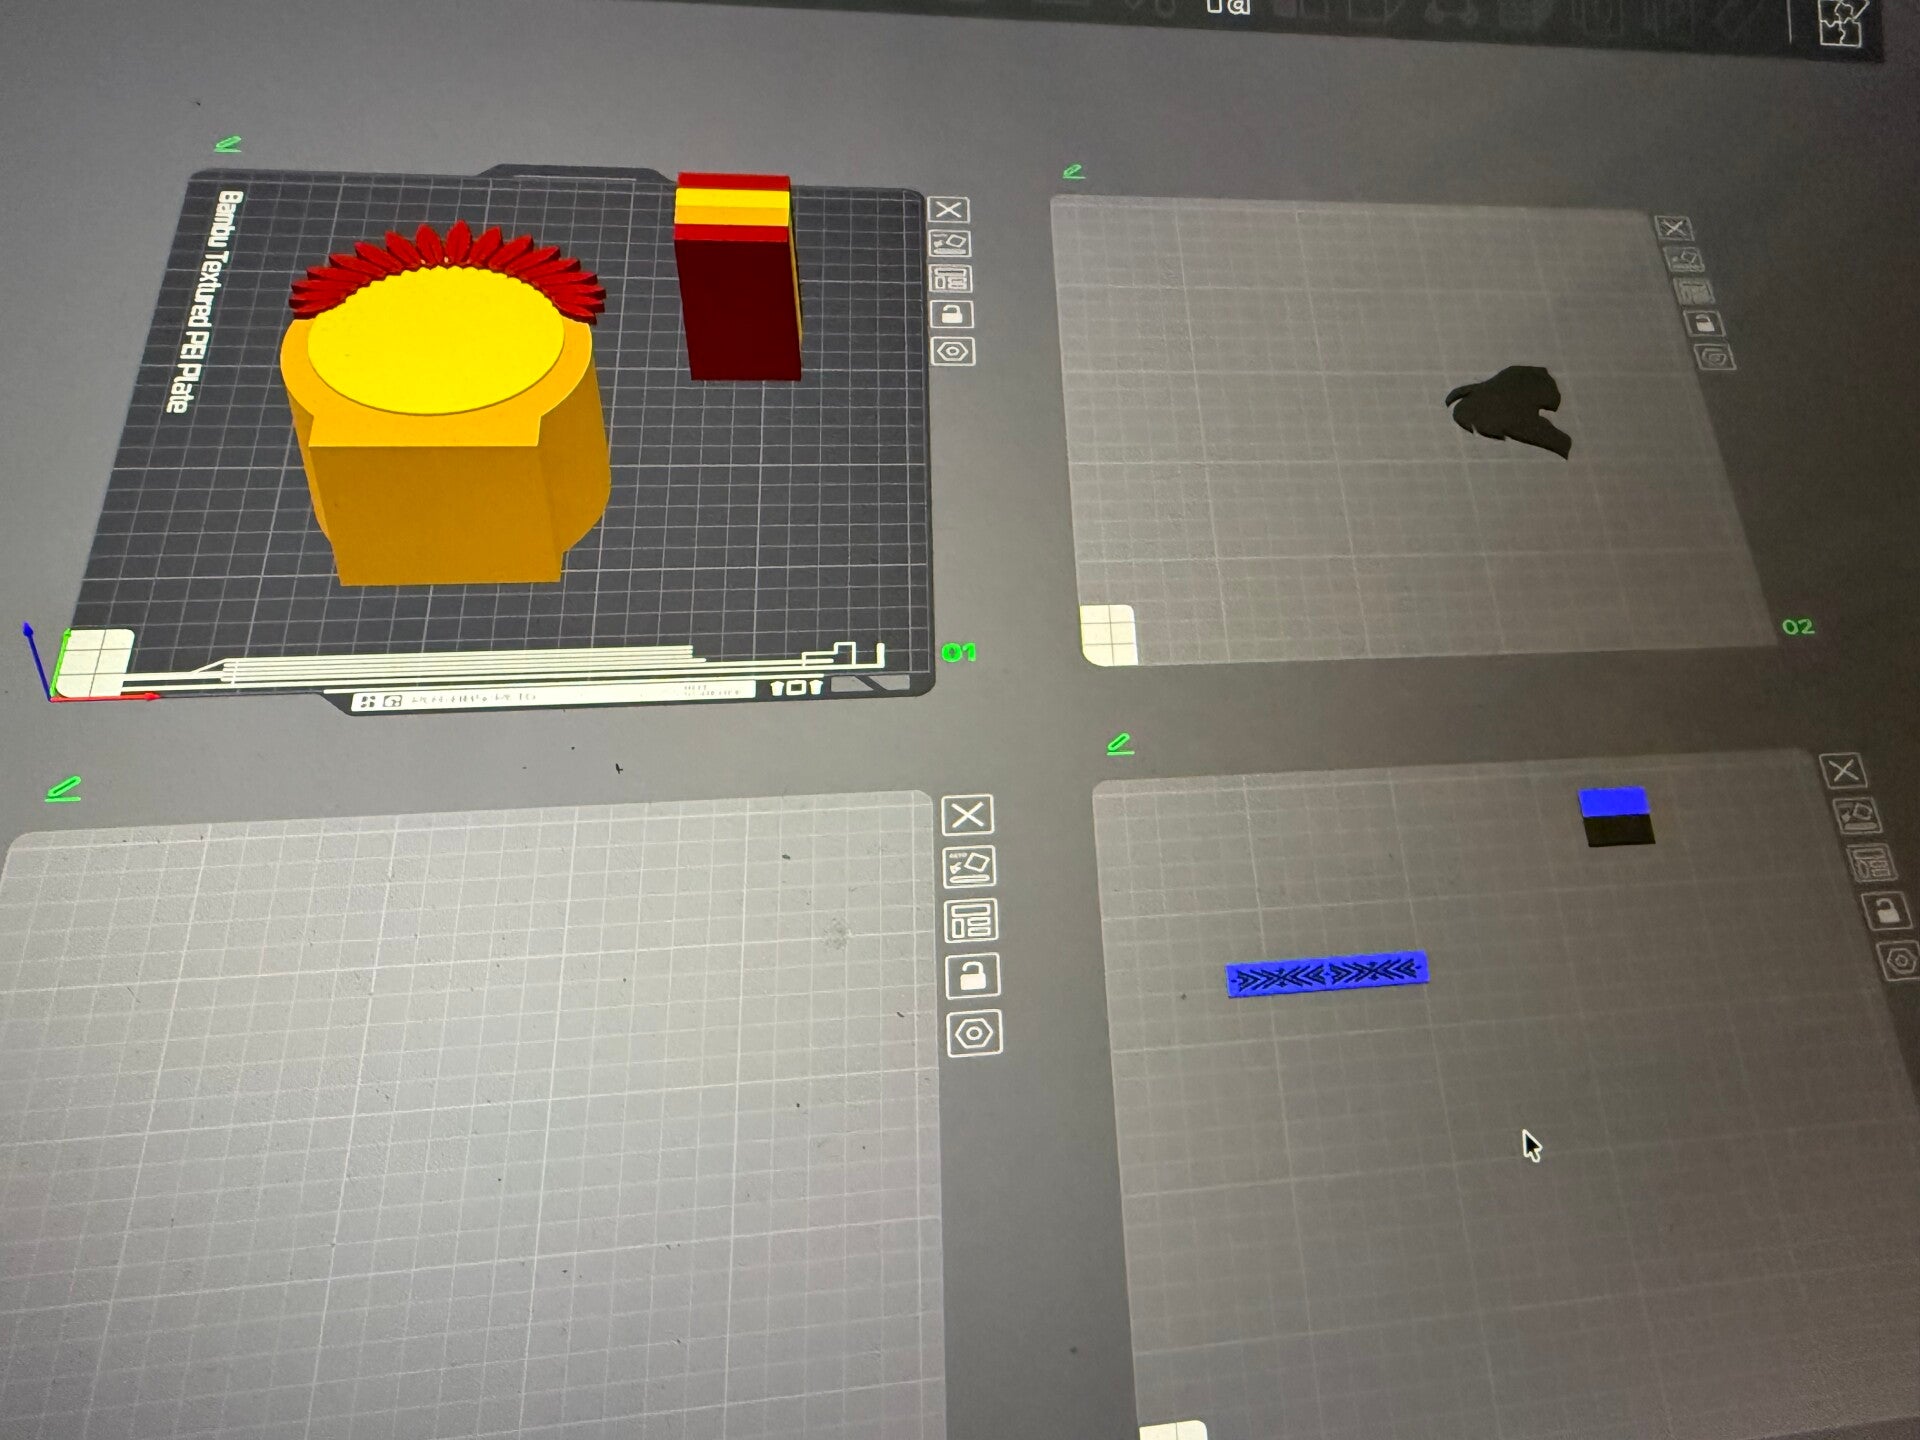Select the black lion head silhouette object
Viewport: 1920px width, 1440px height.
(1508, 411)
